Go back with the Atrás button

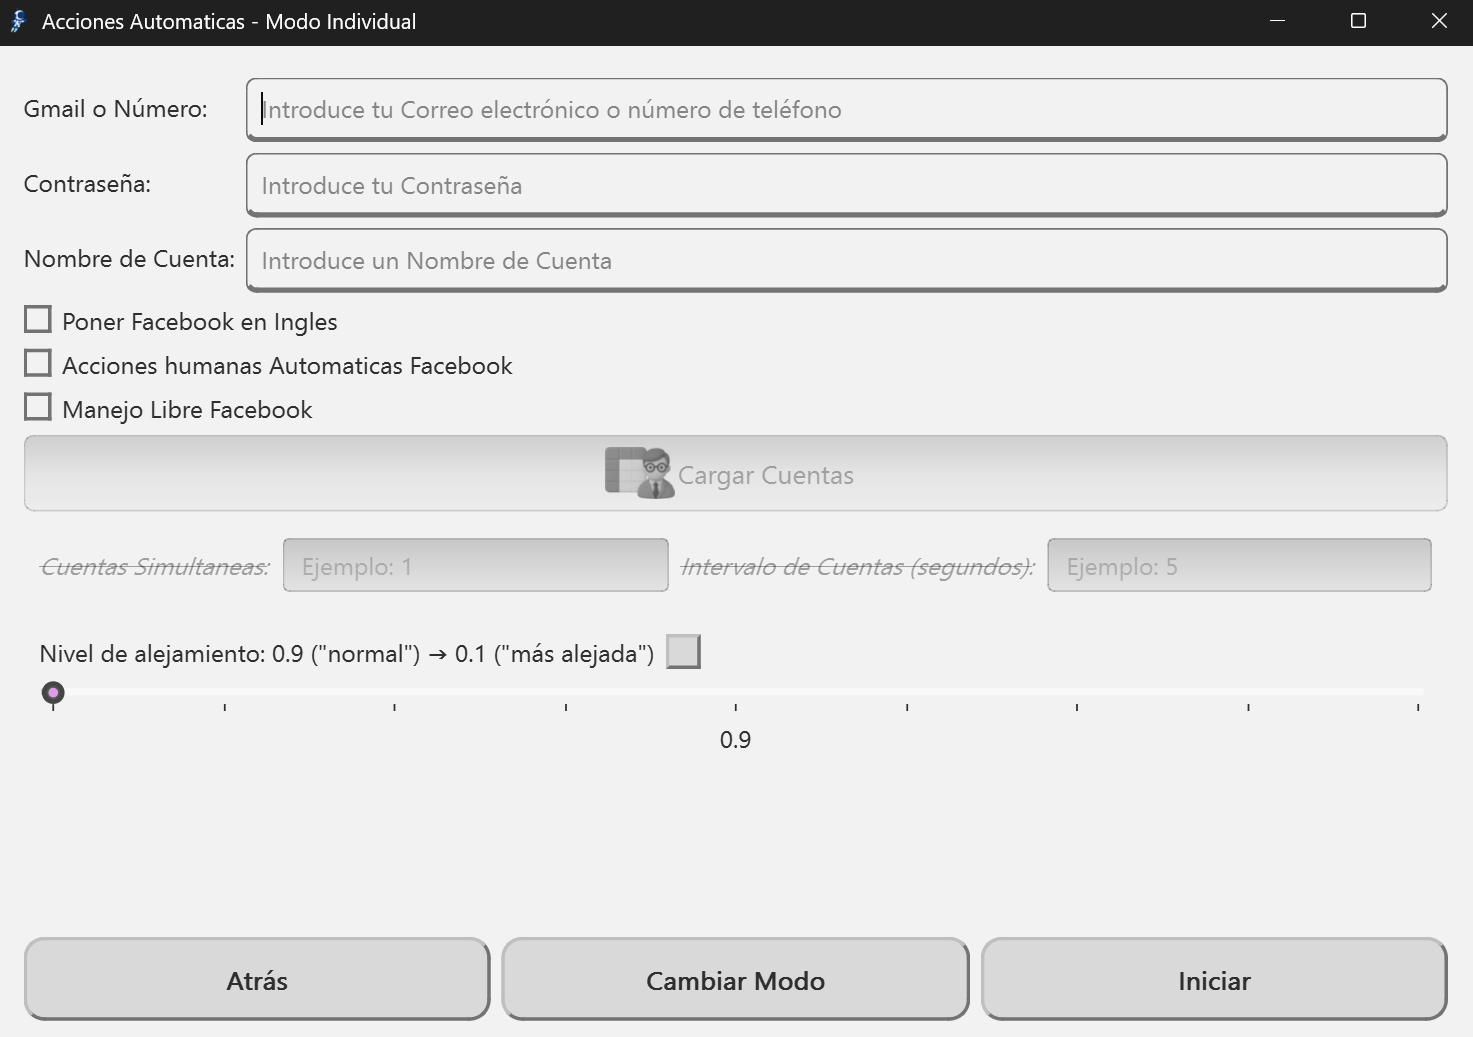[257, 979]
